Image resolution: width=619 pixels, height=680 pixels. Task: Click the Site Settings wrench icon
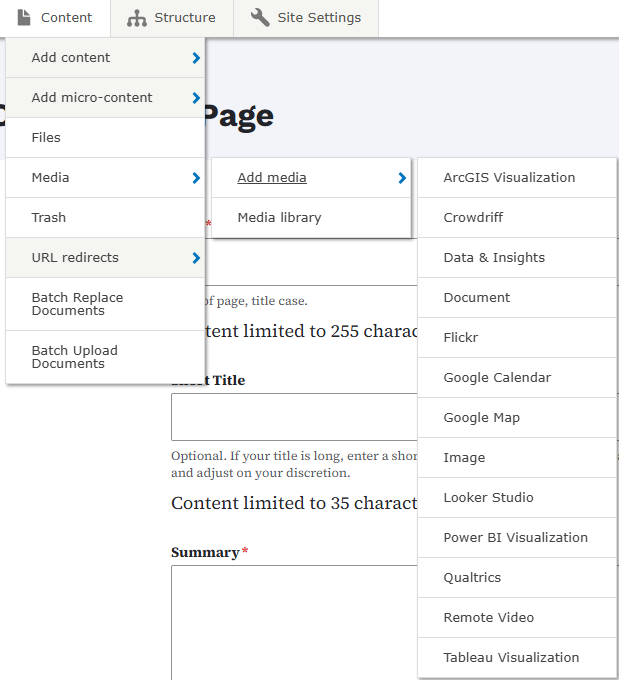(x=260, y=17)
